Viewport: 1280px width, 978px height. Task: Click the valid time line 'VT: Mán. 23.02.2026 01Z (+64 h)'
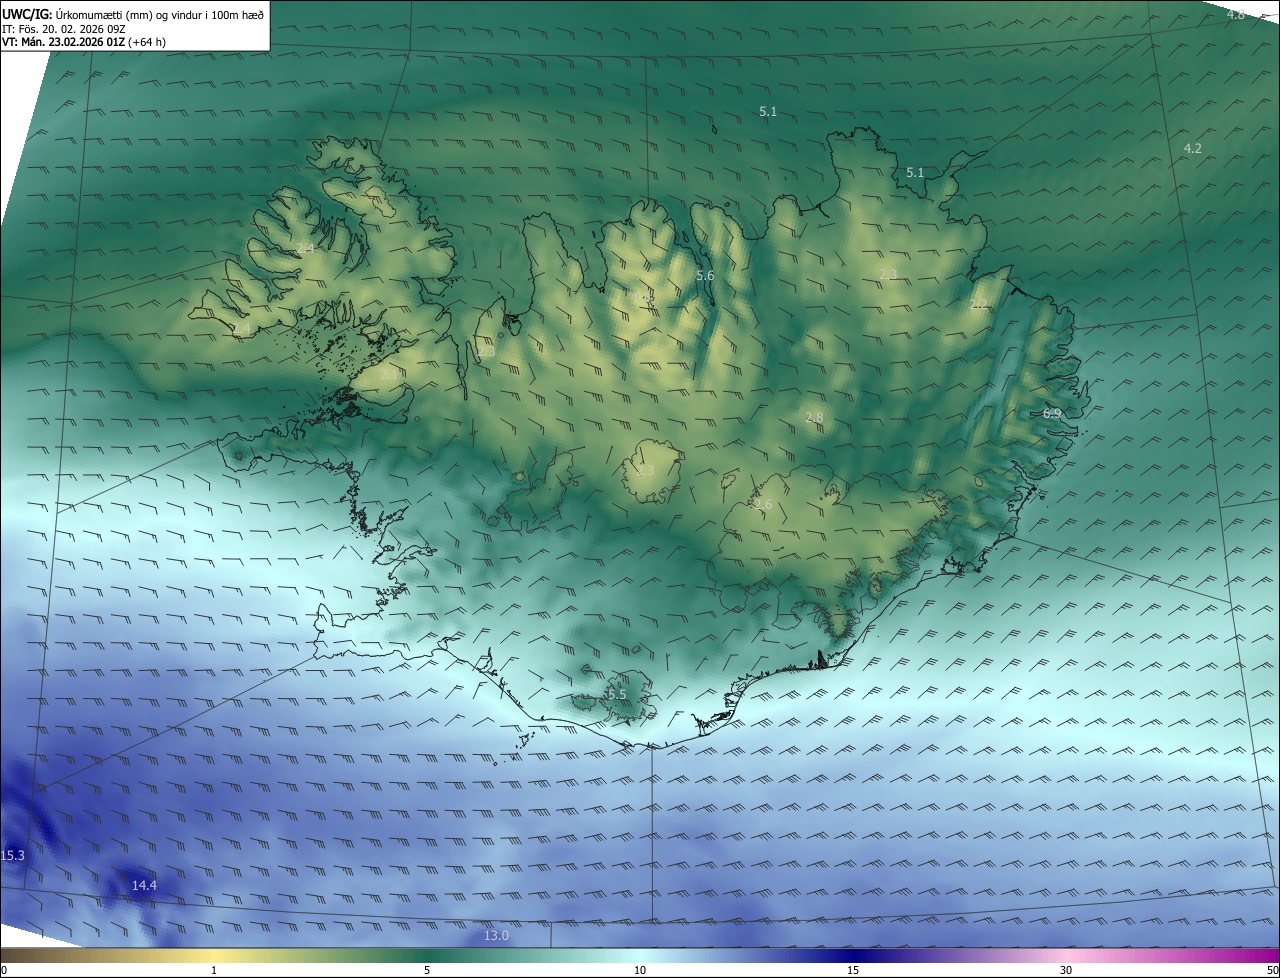click(85, 42)
